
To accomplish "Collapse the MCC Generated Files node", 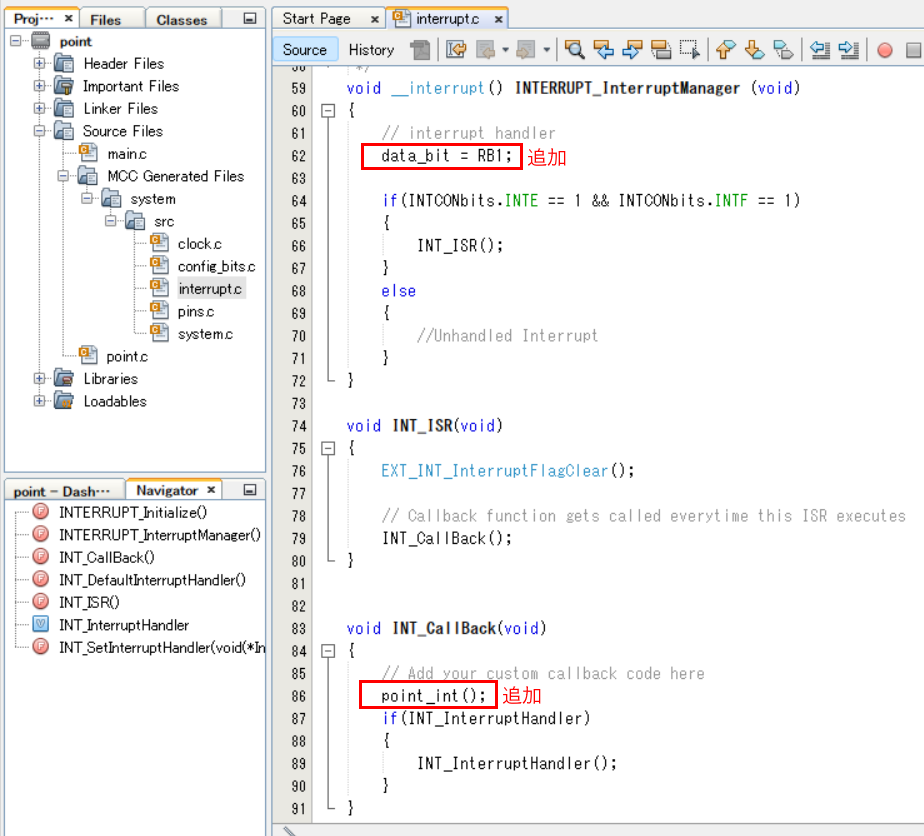I will tap(64, 176).
